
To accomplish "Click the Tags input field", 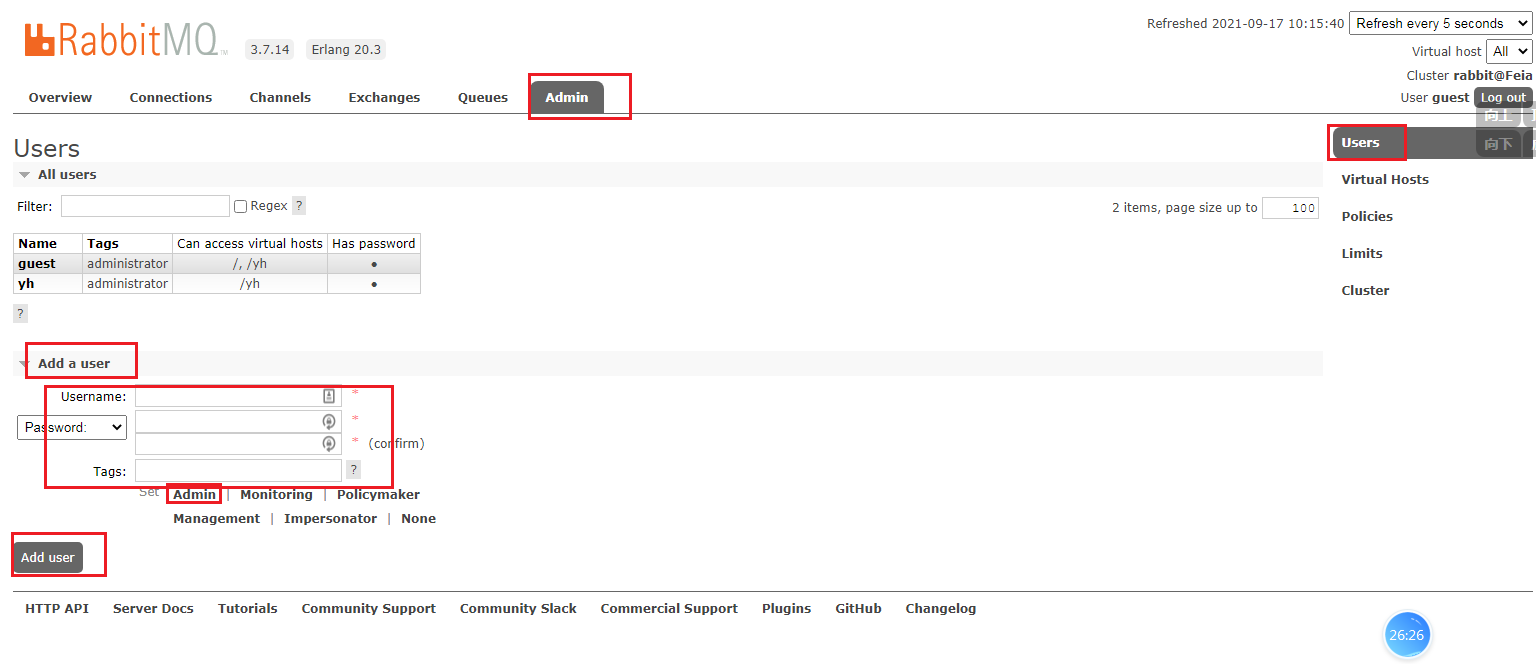I will (238, 470).
